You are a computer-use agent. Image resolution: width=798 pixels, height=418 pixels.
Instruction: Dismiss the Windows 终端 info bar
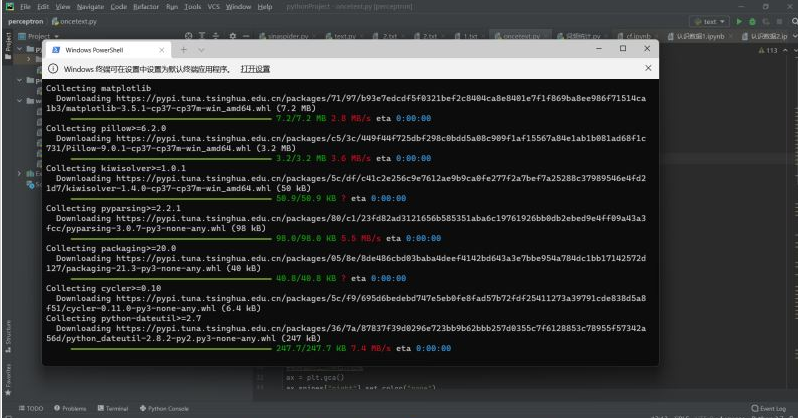(x=648, y=68)
